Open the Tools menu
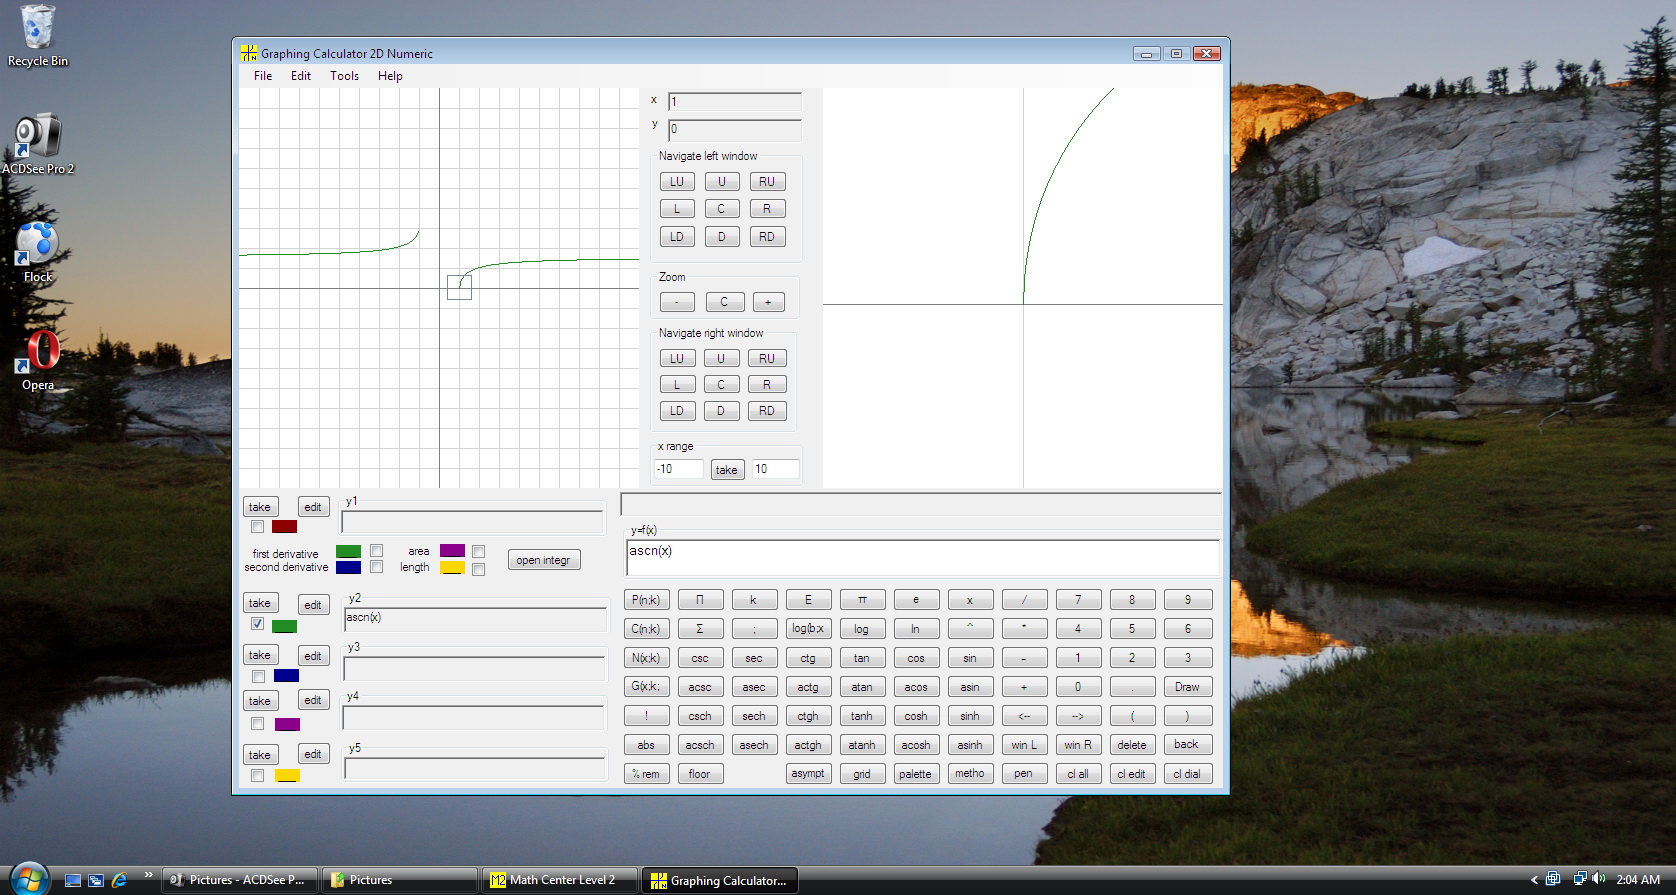This screenshot has width=1676, height=895. pyautogui.click(x=344, y=76)
